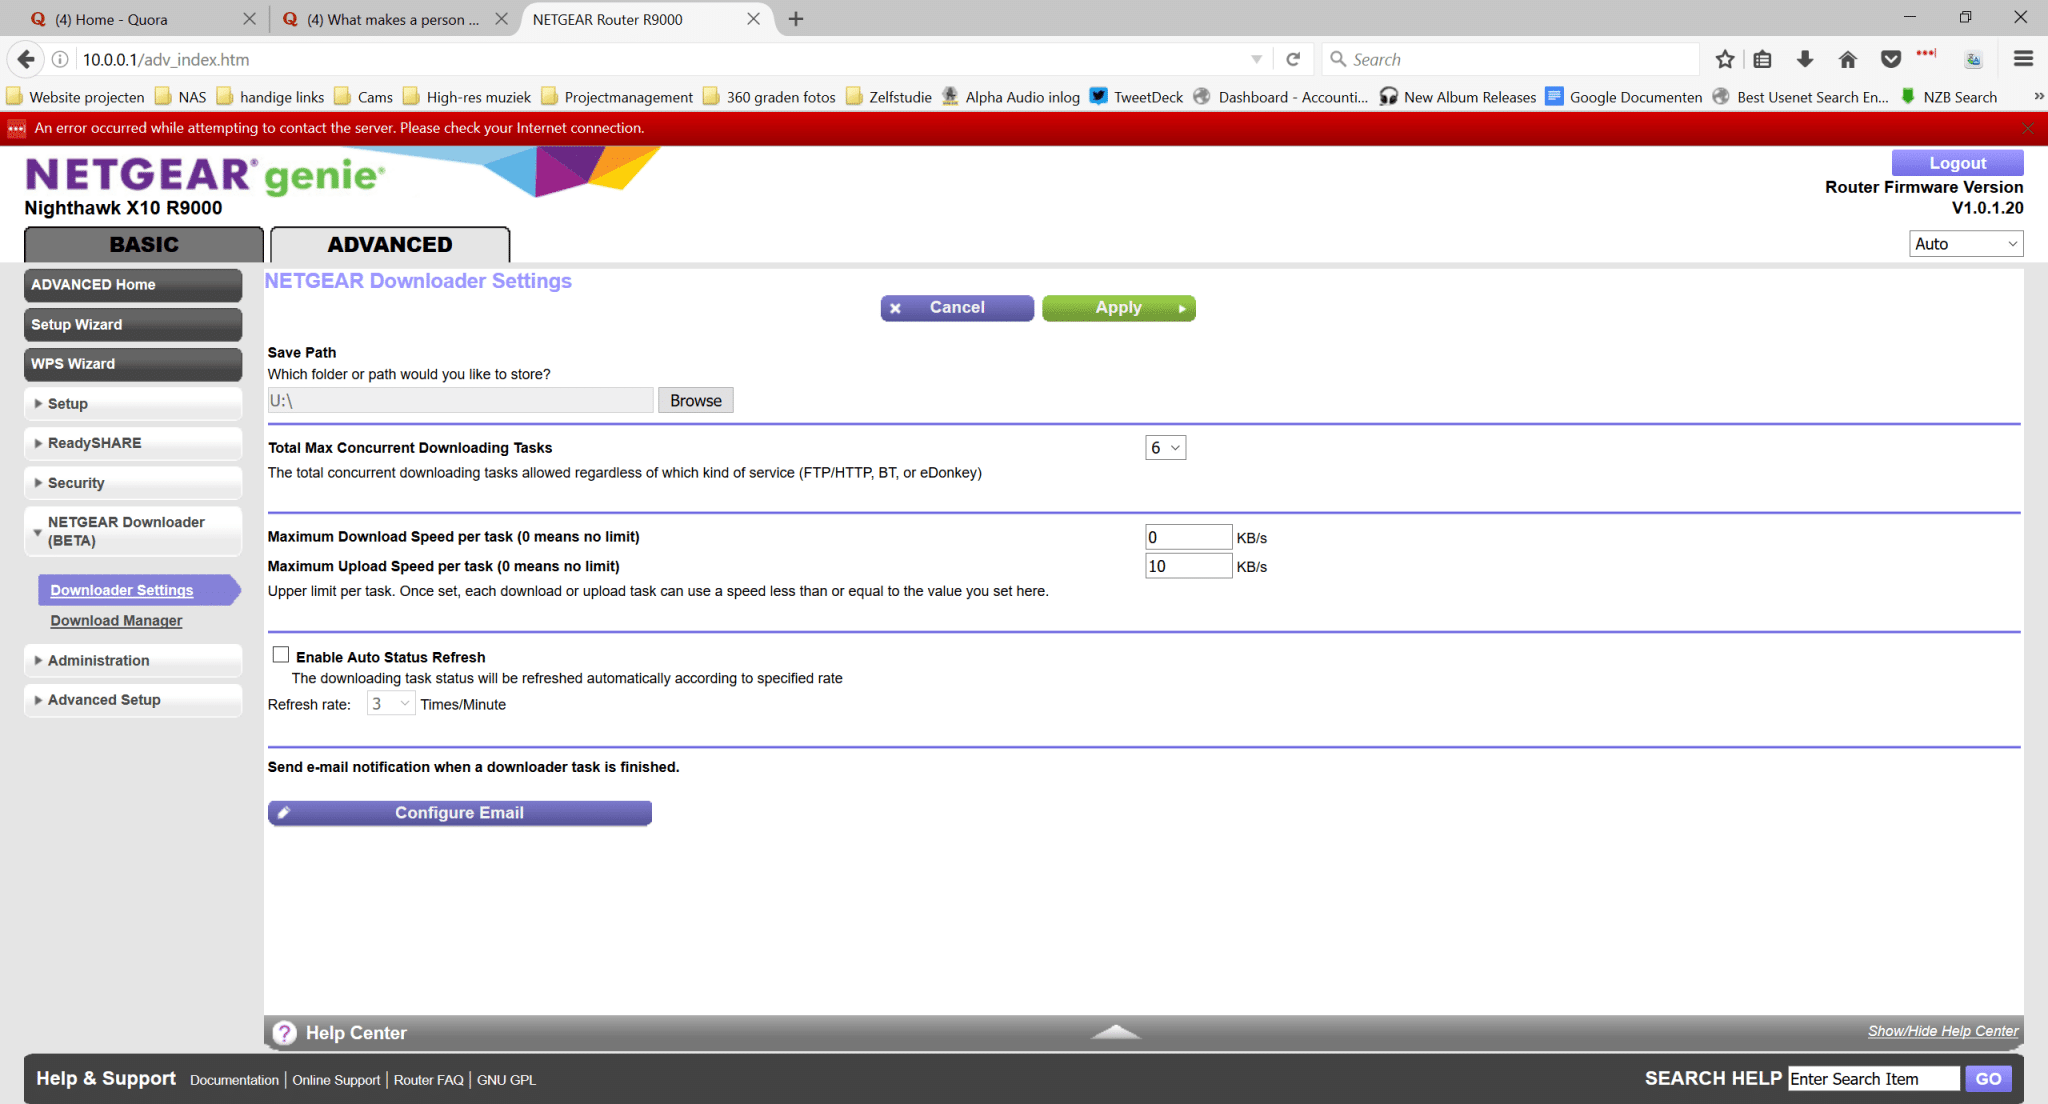Image resolution: width=2048 pixels, height=1104 pixels.
Task: Open the Downloader Settings link
Action: coord(122,591)
